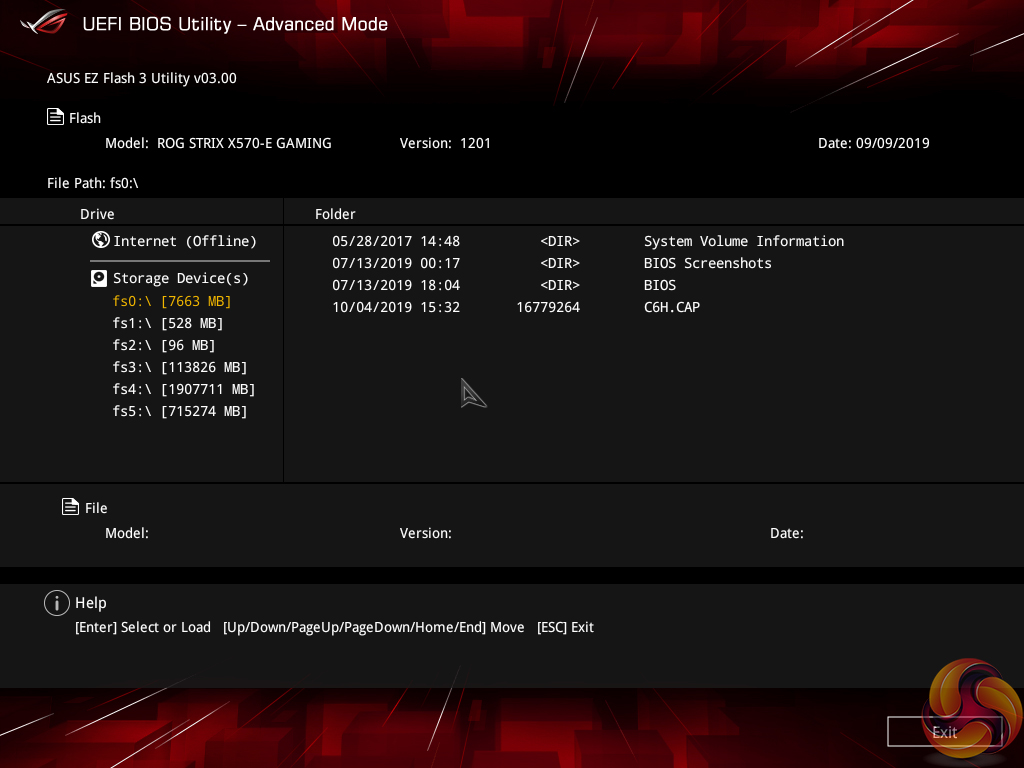Select drive fs3:\ [113826 MB]

coord(180,367)
